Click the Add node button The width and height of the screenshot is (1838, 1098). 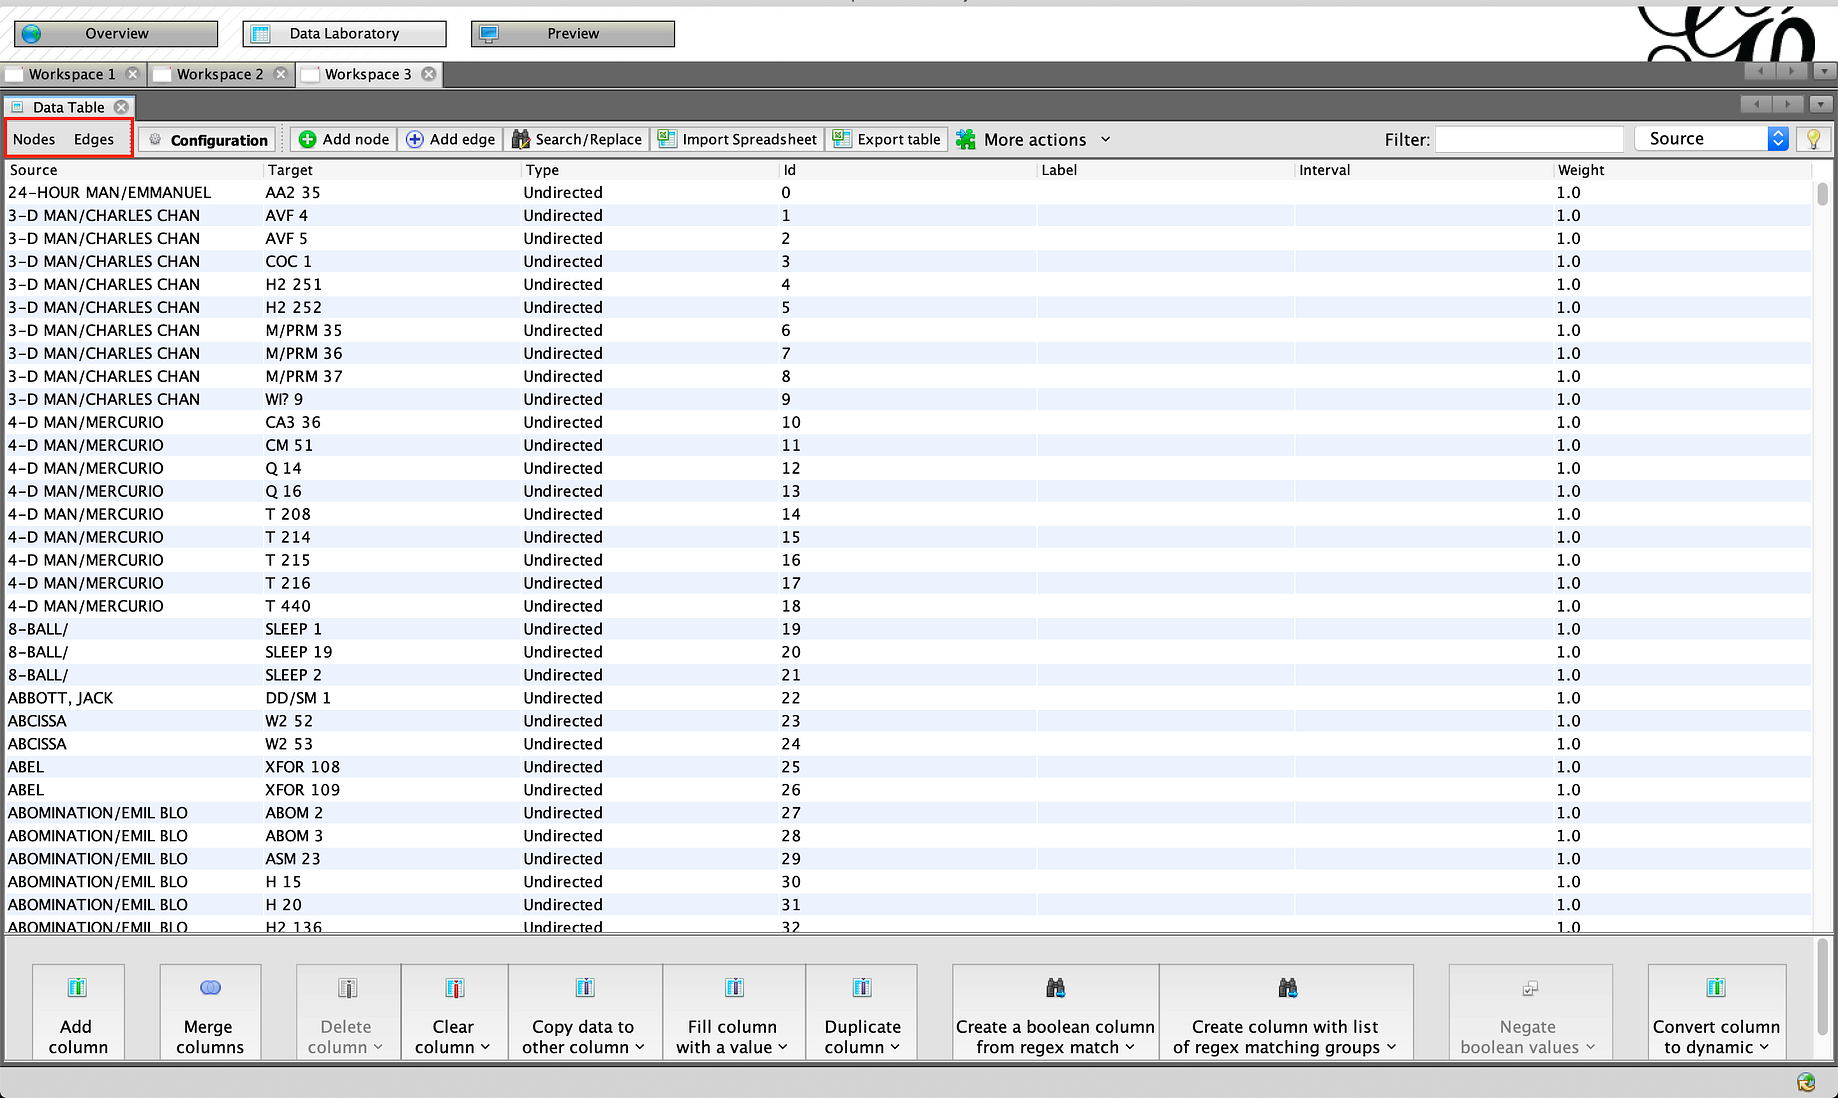click(x=344, y=139)
